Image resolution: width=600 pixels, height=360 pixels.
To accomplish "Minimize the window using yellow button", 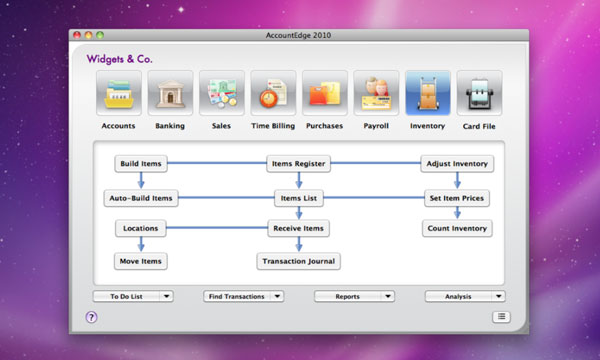I will tap(88, 35).
